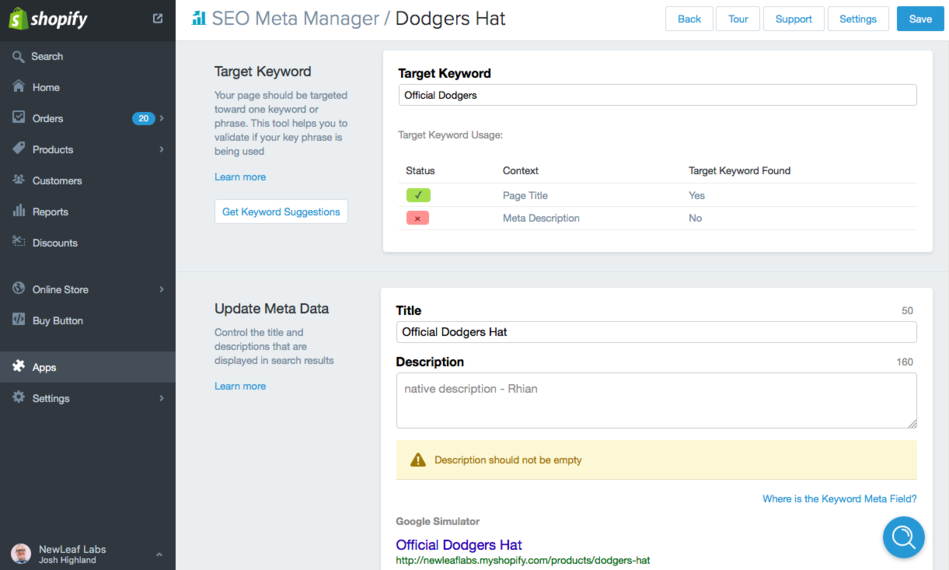The height and width of the screenshot is (570, 949).
Task: Open the NewLeaf Labs account menu
Action: tap(87, 554)
